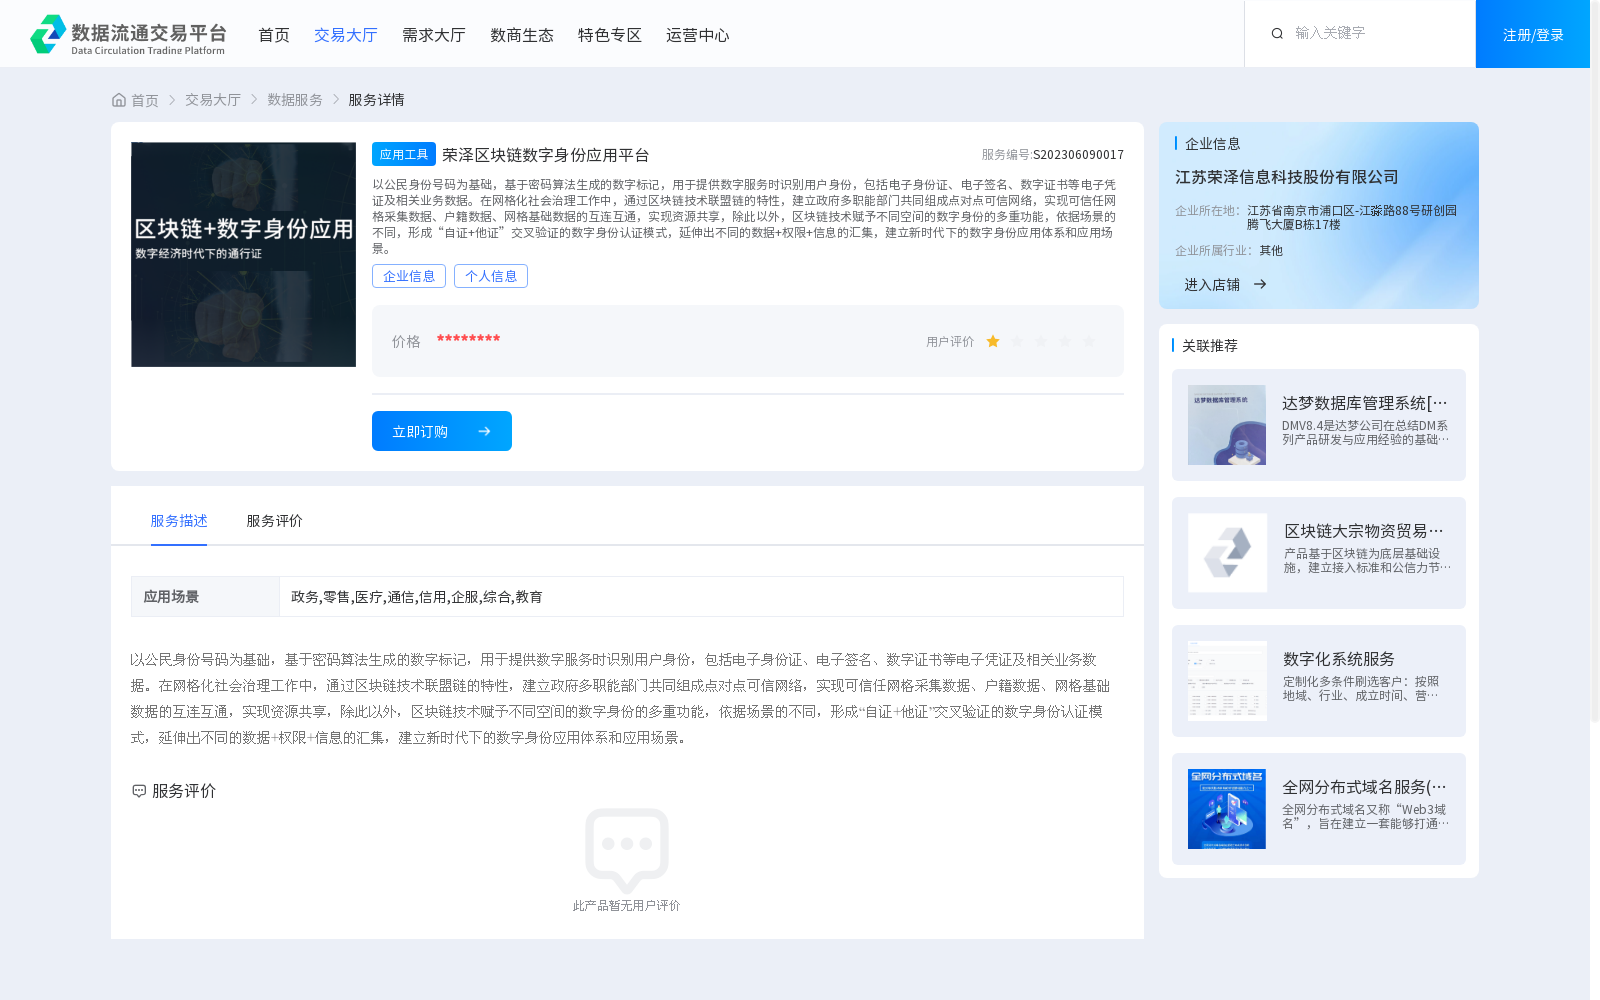This screenshot has height=1000, width=1600.
Task: Click the fifth rating star
Action: point(1089,341)
